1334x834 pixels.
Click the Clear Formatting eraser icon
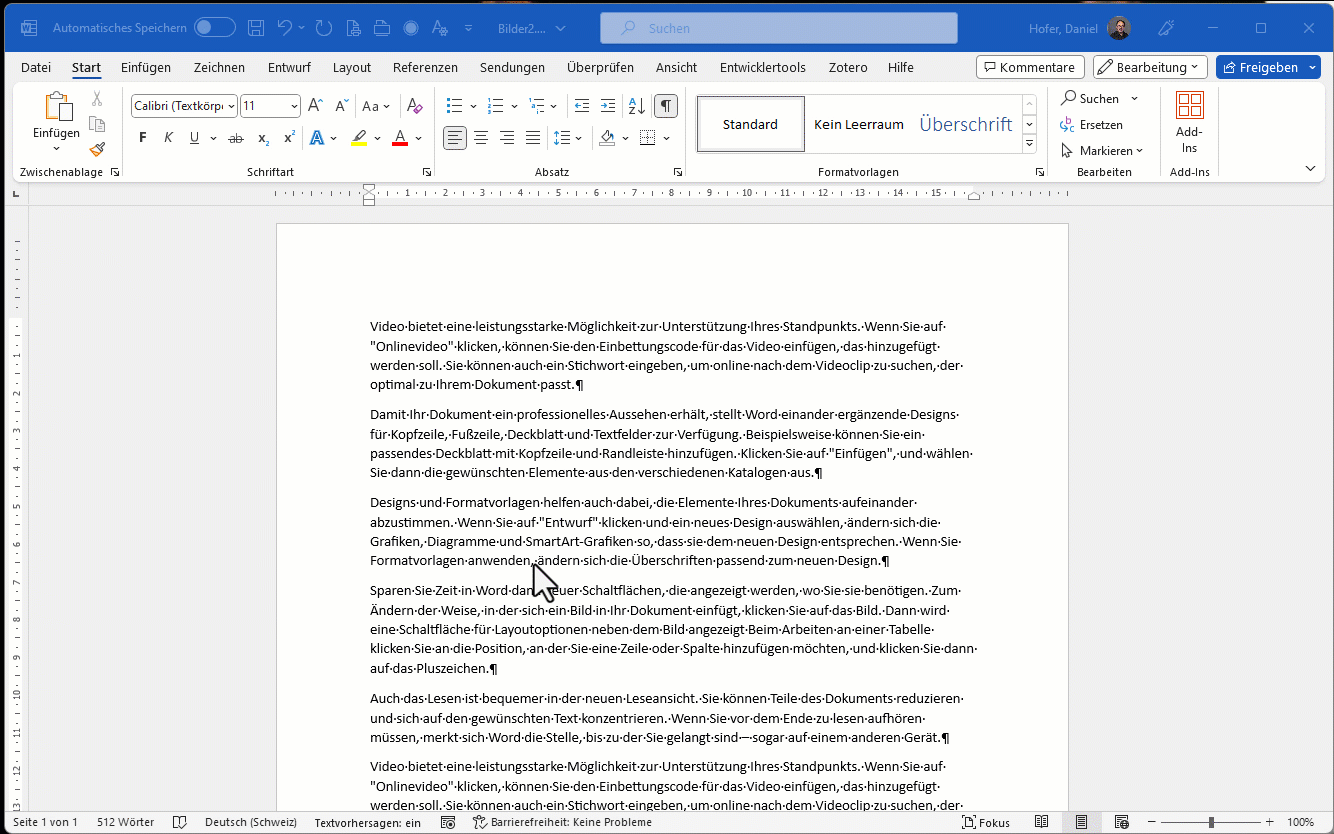[415, 106]
